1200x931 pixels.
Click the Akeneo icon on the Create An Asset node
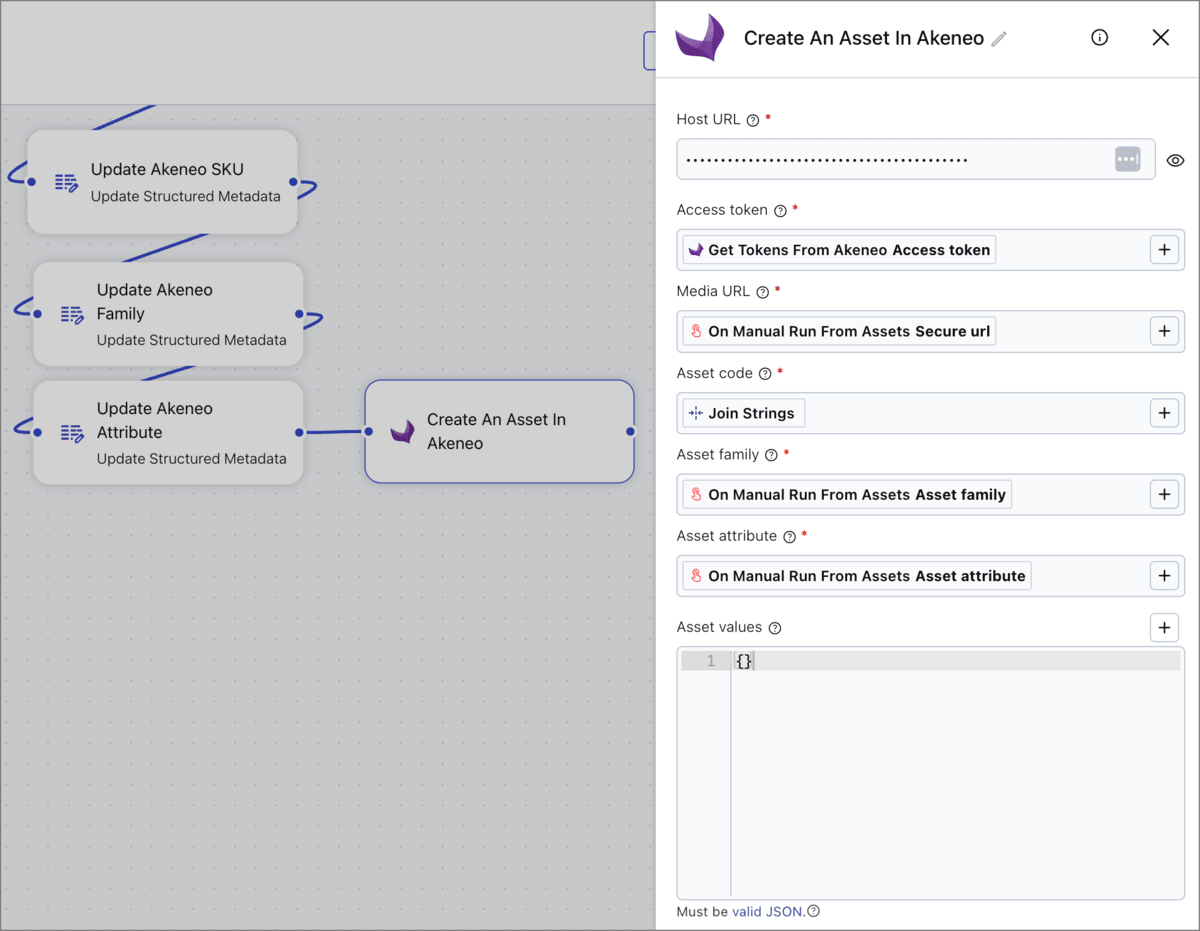click(402, 431)
